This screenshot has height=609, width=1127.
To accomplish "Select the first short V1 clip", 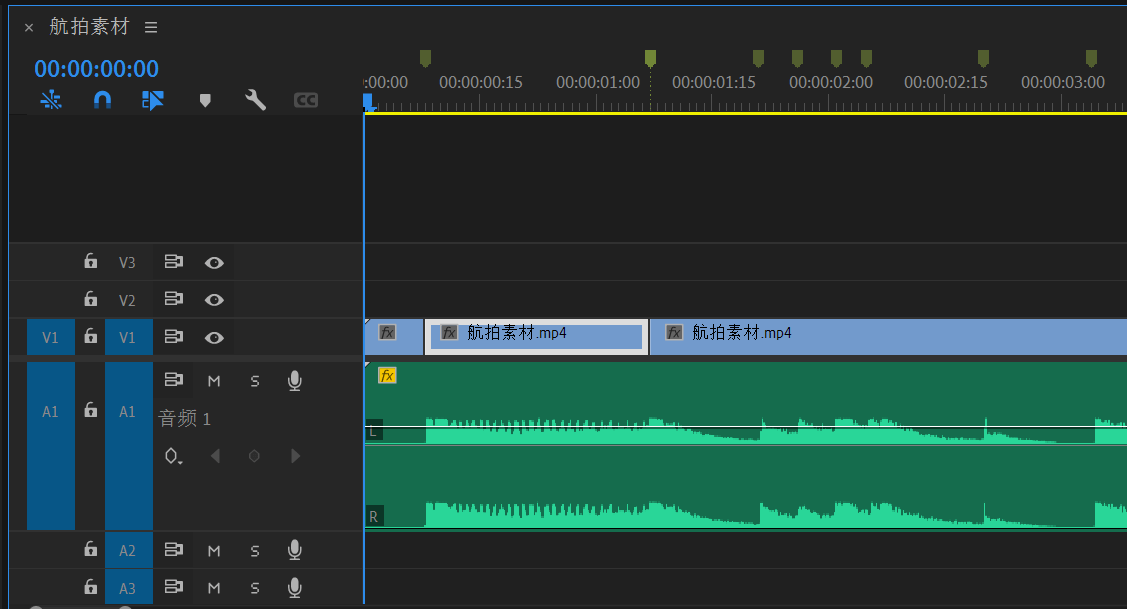I will pos(394,337).
